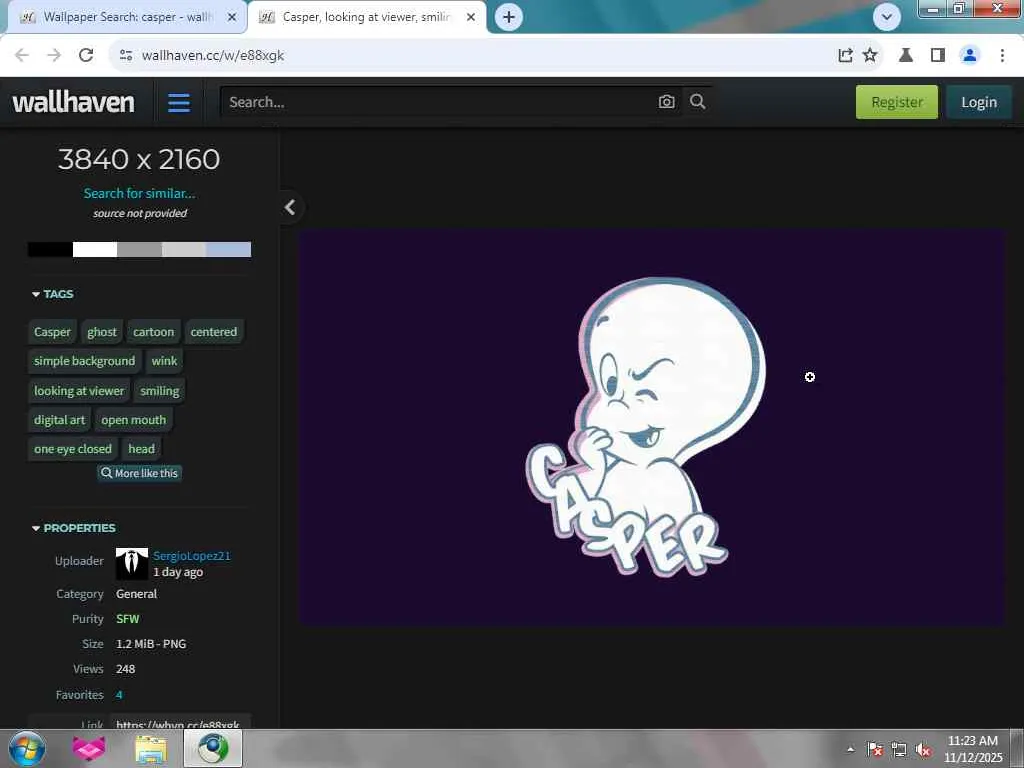Open the Windows Start menu

pyautogui.click(x=26, y=748)
